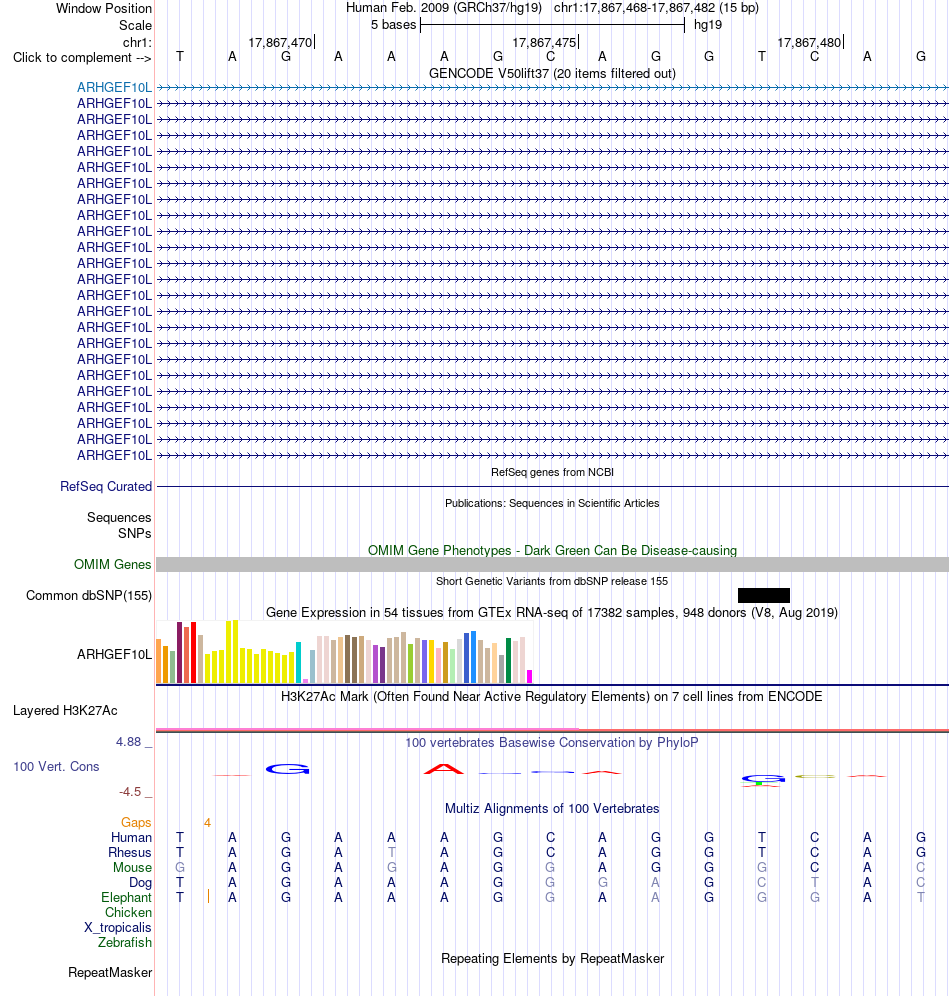Click the 'Zebrafish' alignment row label
The height and width of the screenshot is (996, 950).
[124, 943]
